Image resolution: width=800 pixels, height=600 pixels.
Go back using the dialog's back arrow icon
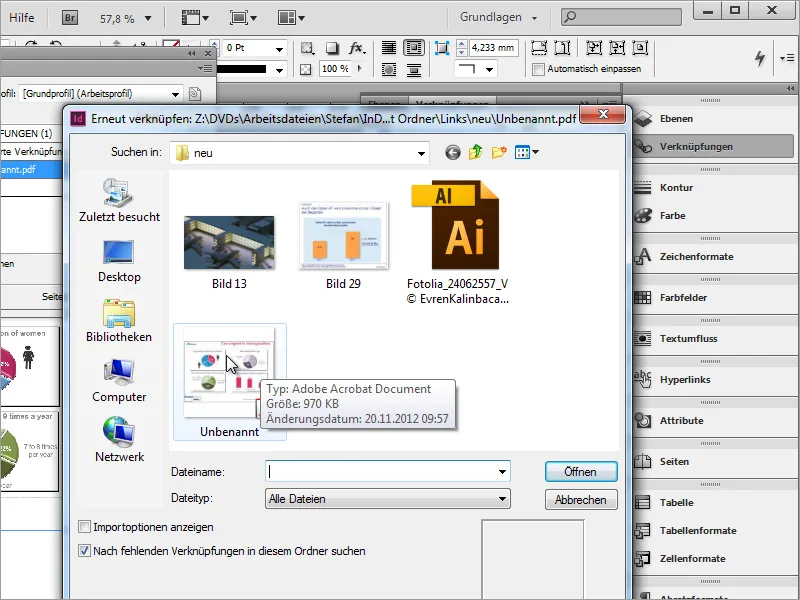point(453,152)
